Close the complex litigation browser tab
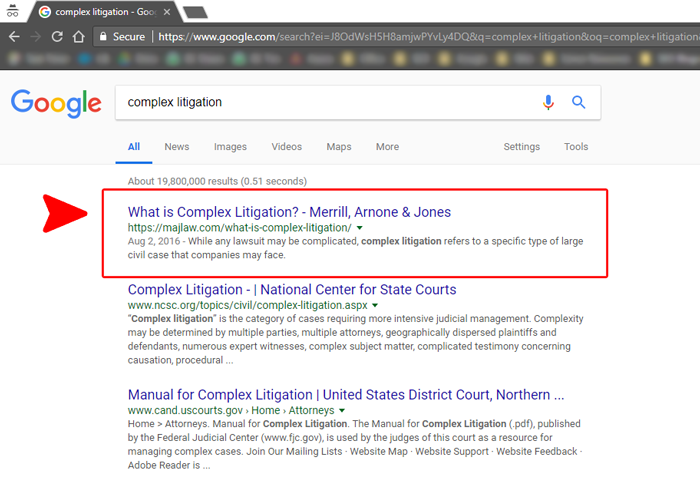The image size is (700, 482). [167, 12]
